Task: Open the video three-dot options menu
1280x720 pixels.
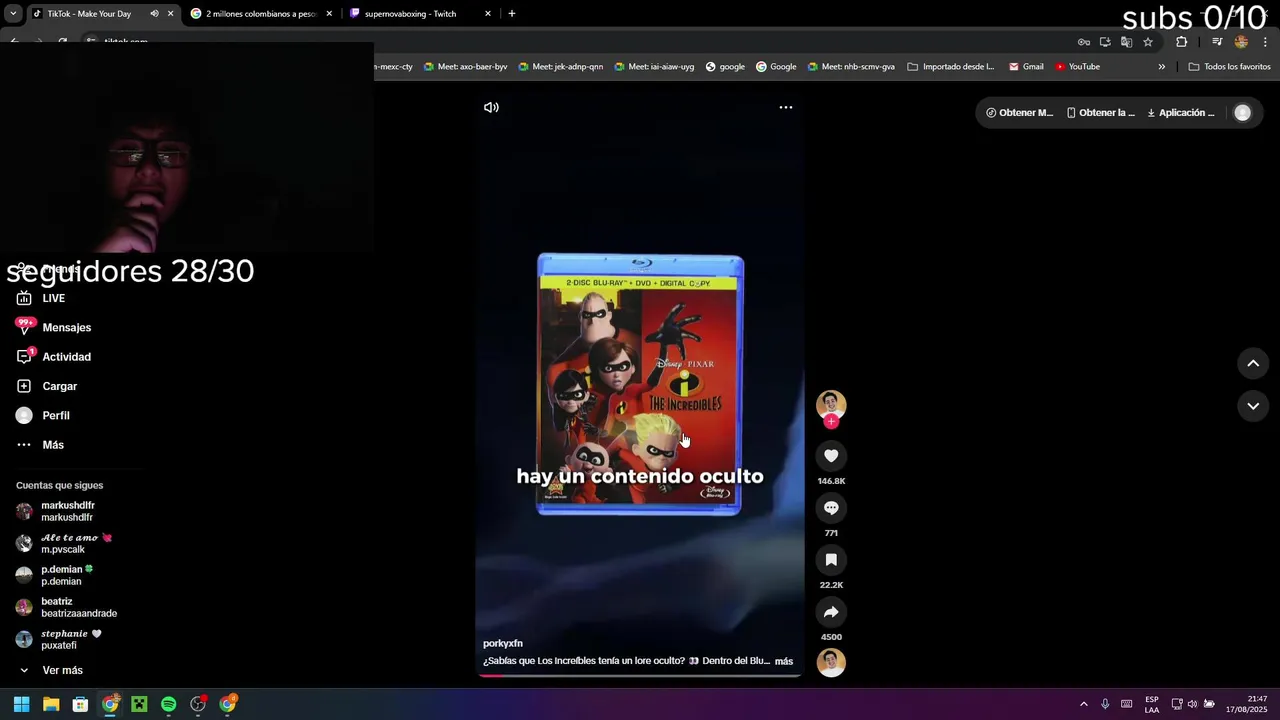Action: click(786, 107)
